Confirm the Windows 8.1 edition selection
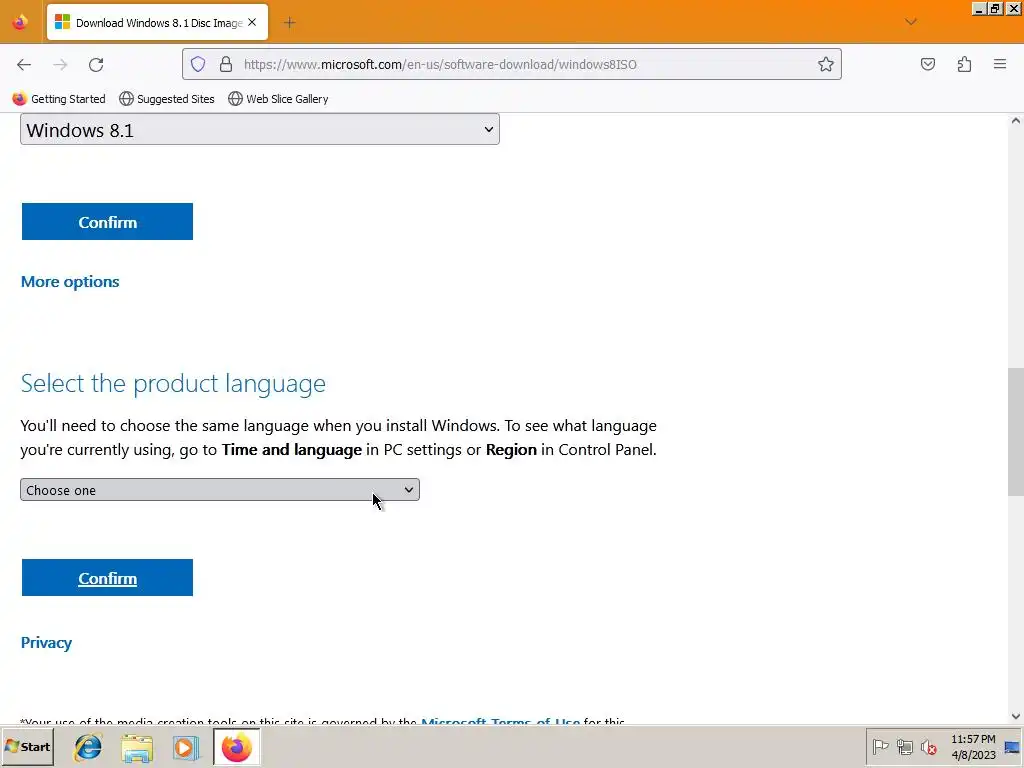This screenshot has height=768, width=1024. [107, 221]
